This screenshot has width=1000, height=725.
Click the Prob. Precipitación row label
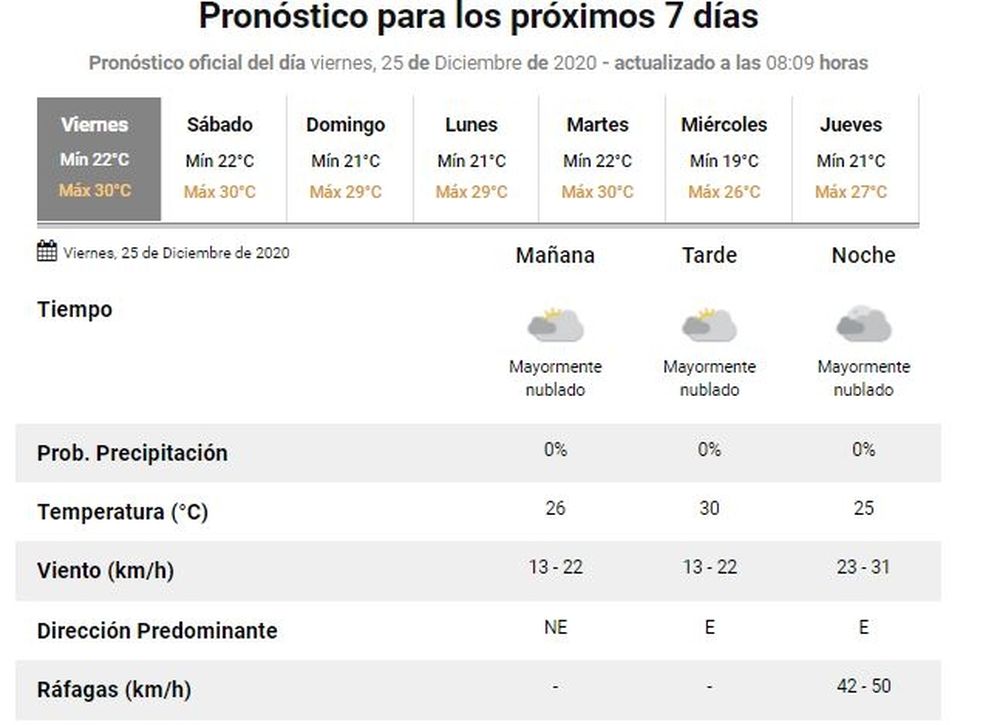point(132,453)
